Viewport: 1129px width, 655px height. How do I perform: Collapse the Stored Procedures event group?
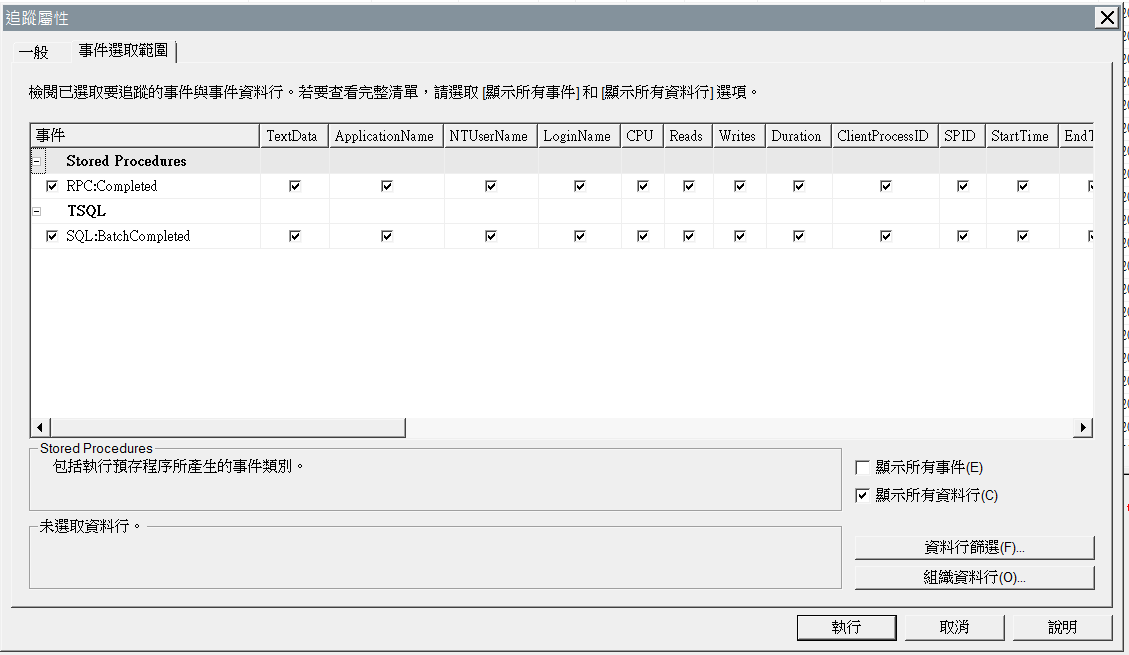(x=37, y=161)
